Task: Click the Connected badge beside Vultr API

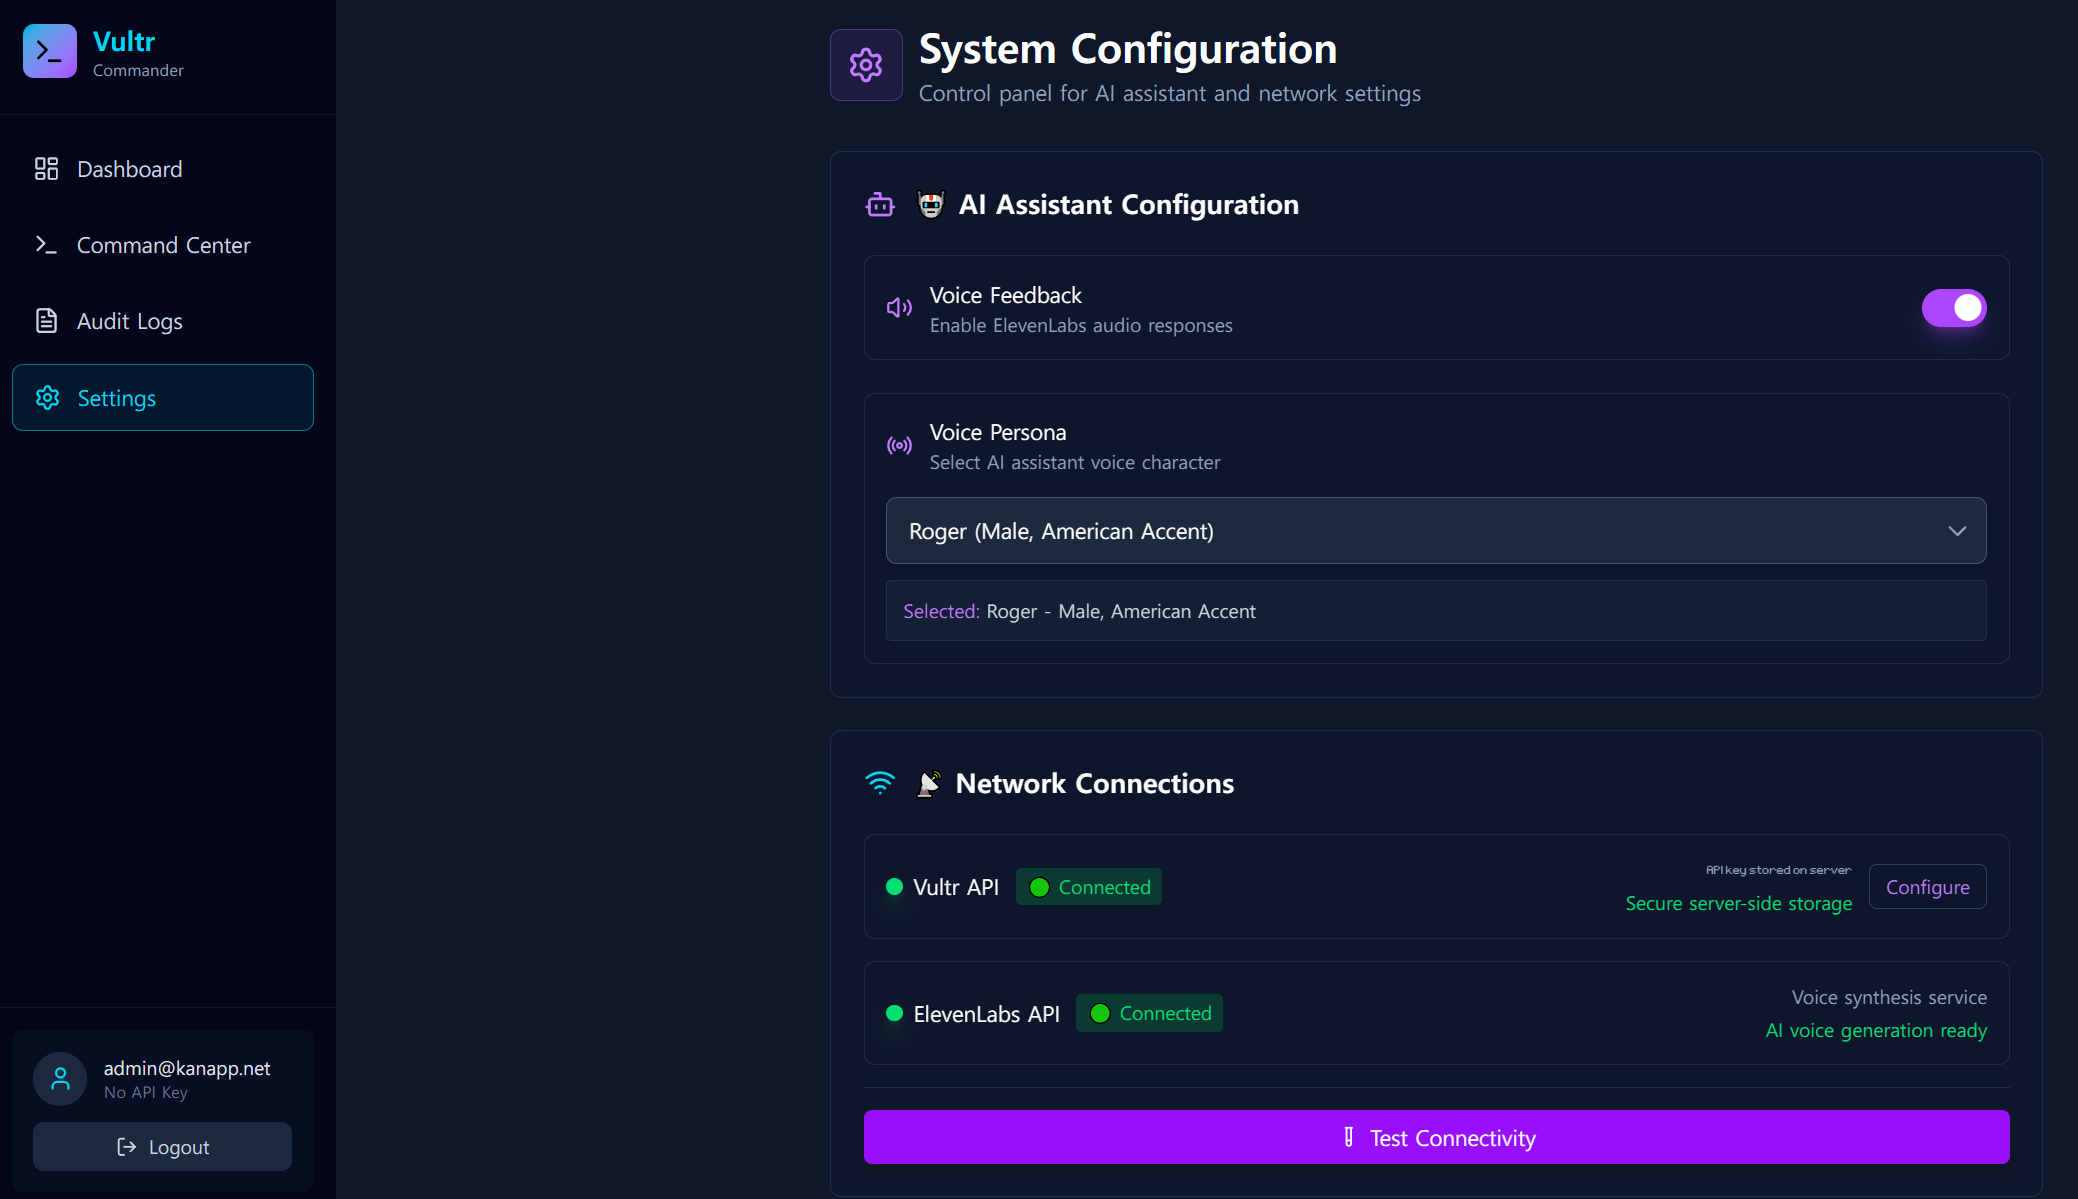Action: click(1089, 887)
